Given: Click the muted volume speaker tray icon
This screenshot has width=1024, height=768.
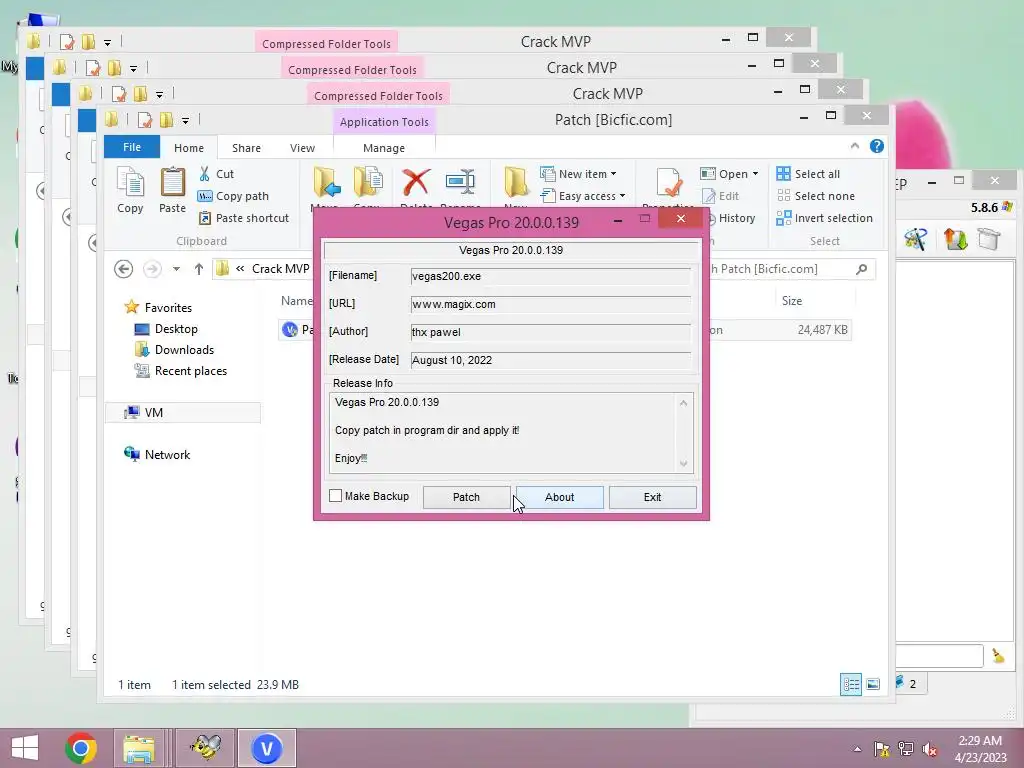Looking at the screenshot, I should tap(931, 749).
